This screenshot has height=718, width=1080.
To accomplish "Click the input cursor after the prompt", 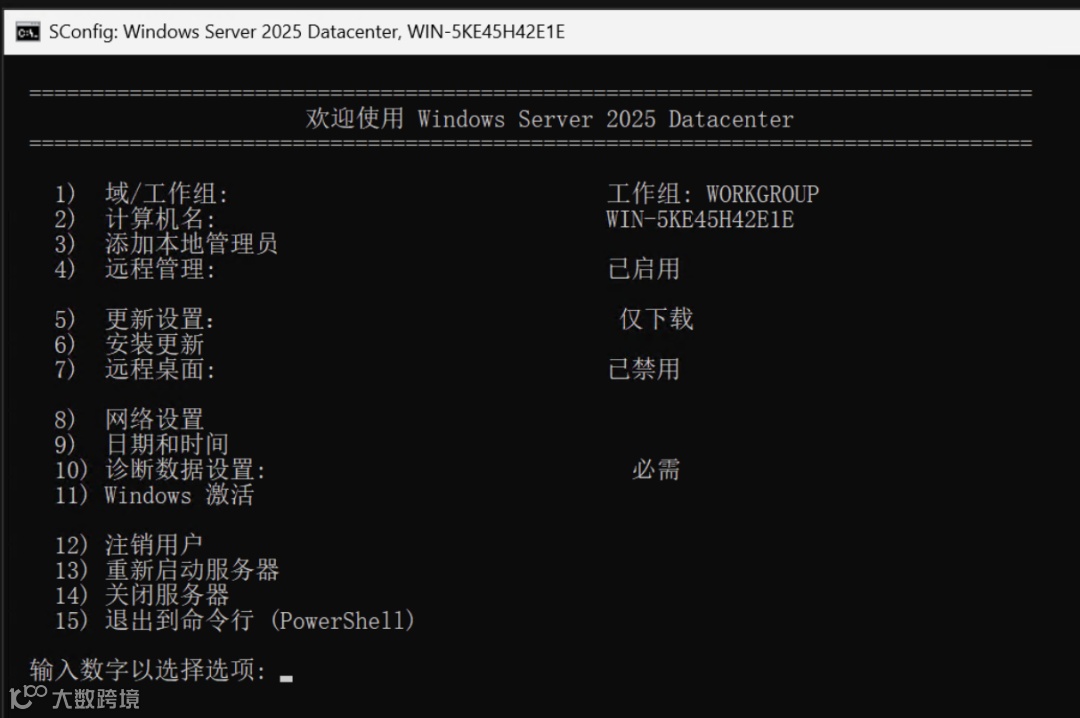I will (287, 679).
